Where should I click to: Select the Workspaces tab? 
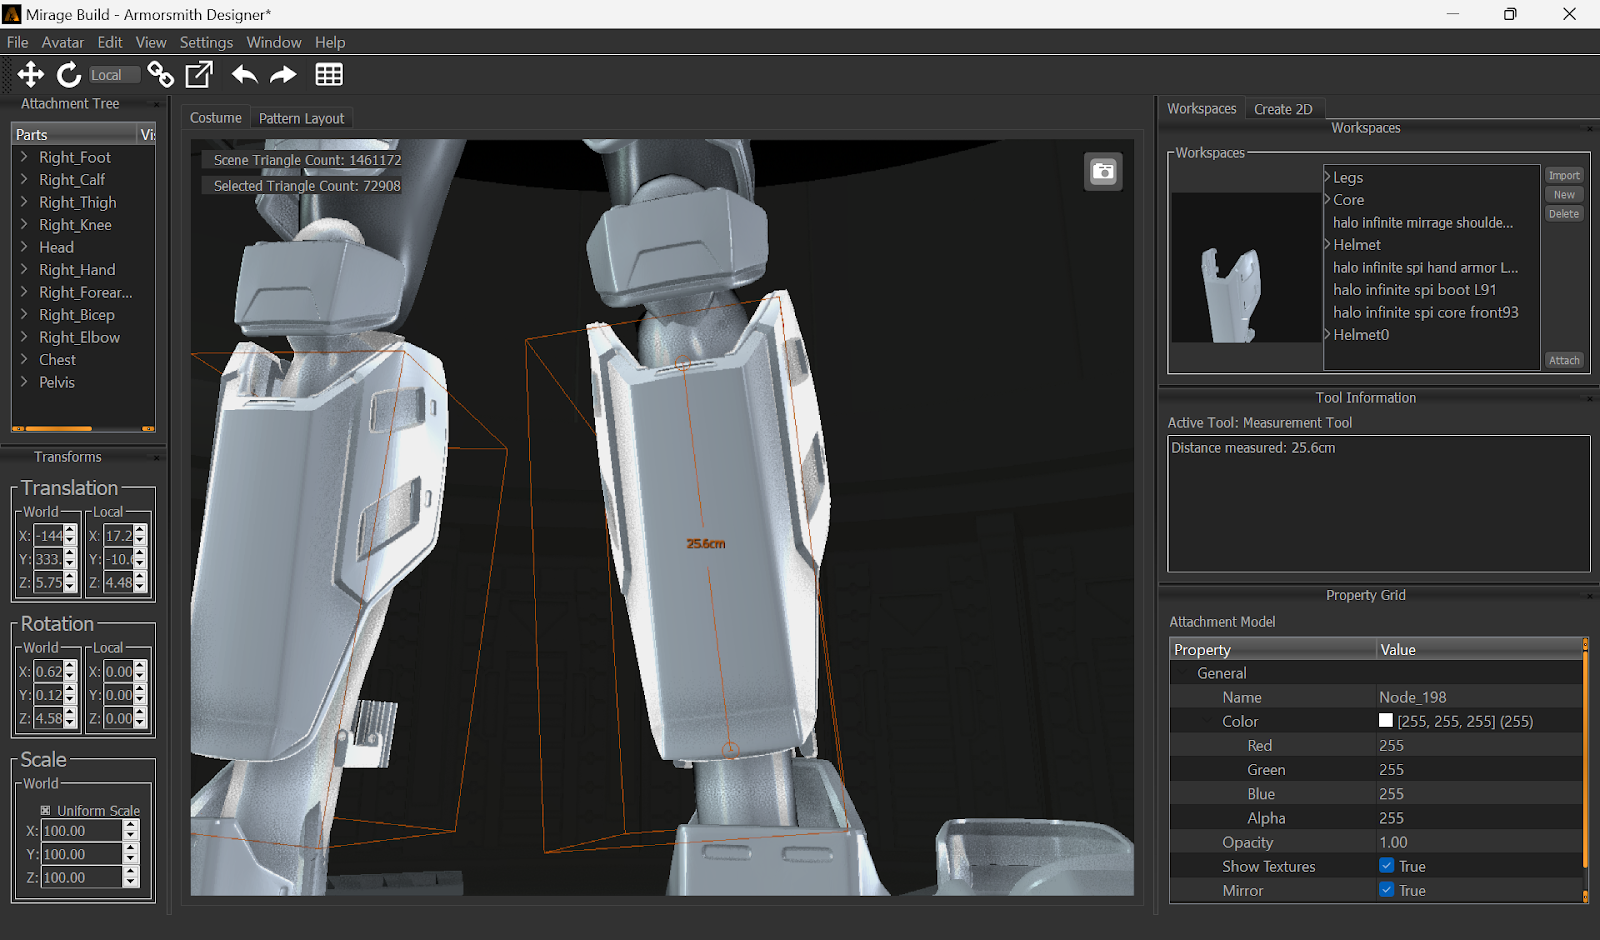1202,108
